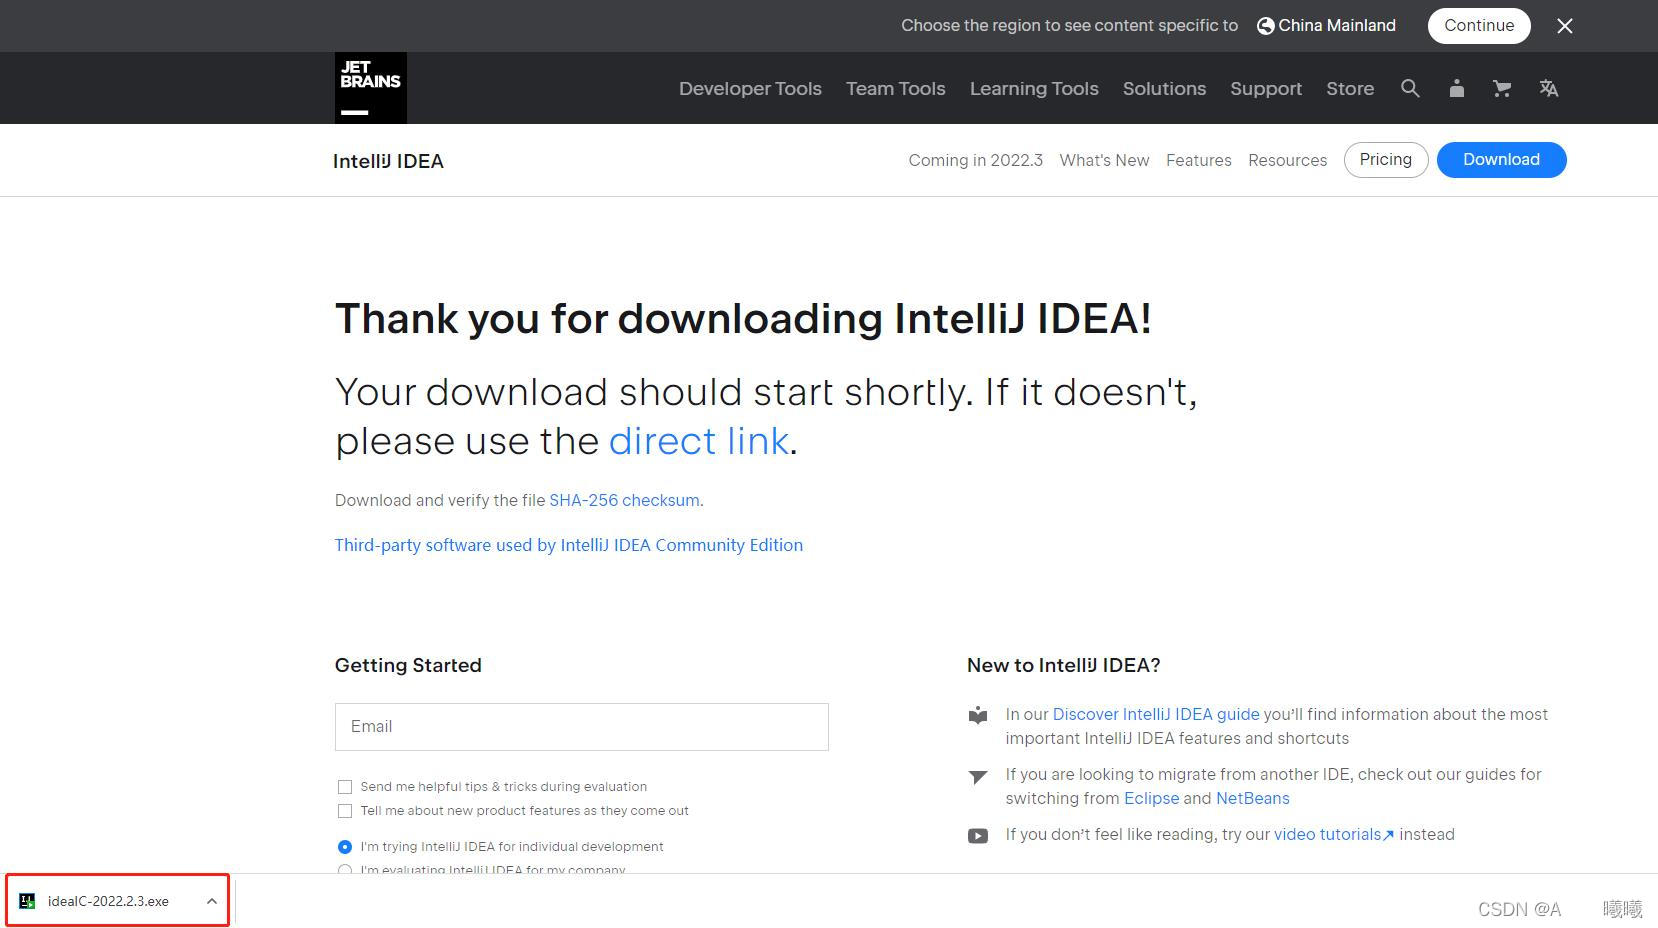Open the NetBeans migration guide link
This screenshot has height=928, width=1658.
coord(1252,798)
